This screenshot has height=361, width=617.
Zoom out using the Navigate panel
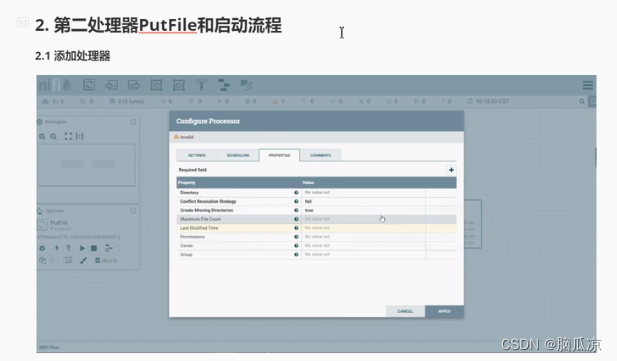pyautogui.click(x=53, y=137)
